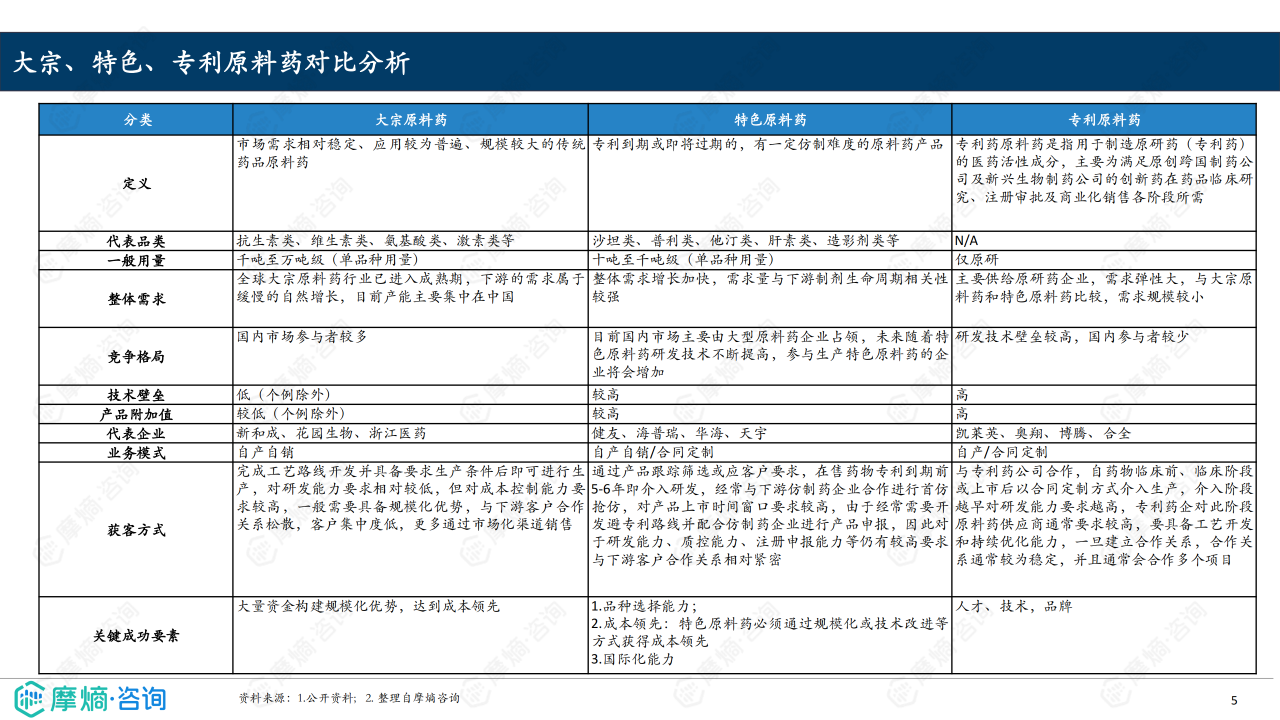Click the line 3.国际化能力
The width and height of the screenshot is (1280, 720).
[633, 660]
